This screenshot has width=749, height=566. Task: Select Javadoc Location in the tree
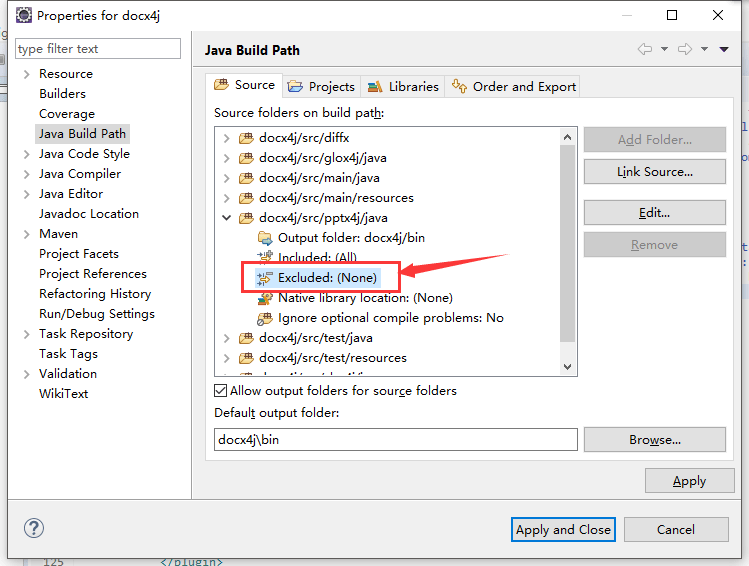(89, 214)
